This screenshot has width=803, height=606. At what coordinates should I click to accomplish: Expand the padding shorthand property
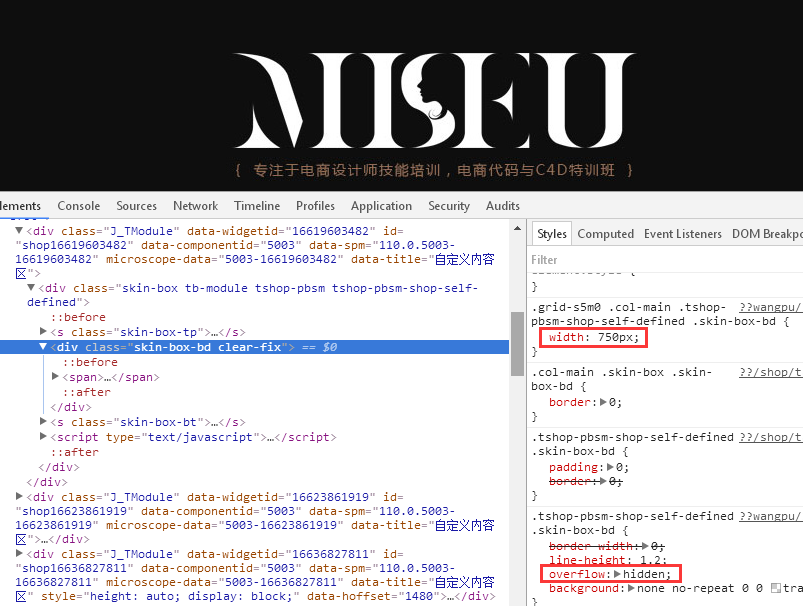[x=610, y=467]
